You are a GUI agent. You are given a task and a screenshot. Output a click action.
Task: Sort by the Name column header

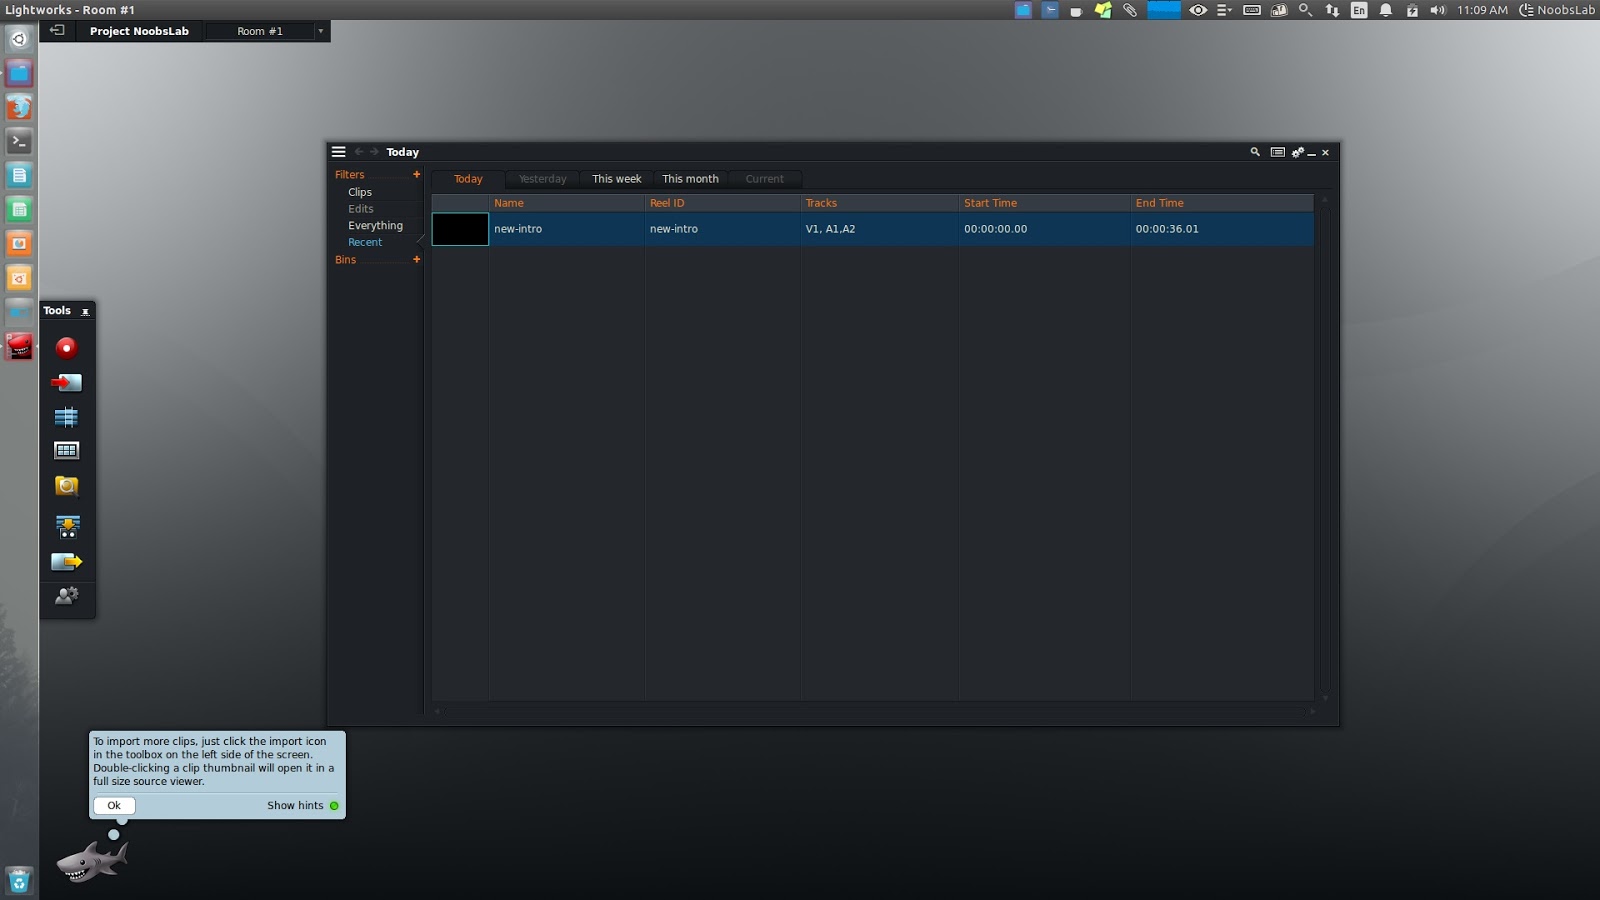pyautogui.click(x=567, y=203)
